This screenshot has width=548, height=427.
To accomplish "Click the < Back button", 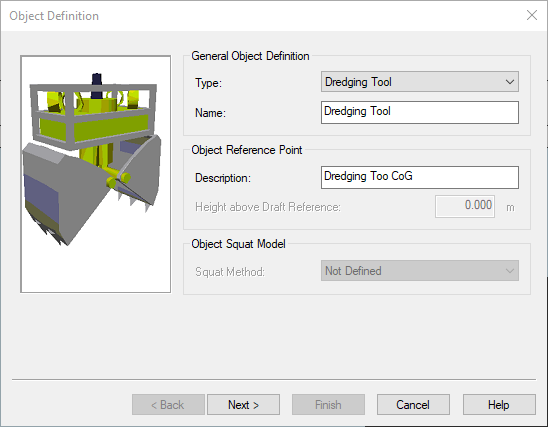I will pyautogui.click(x=168, y=405).
